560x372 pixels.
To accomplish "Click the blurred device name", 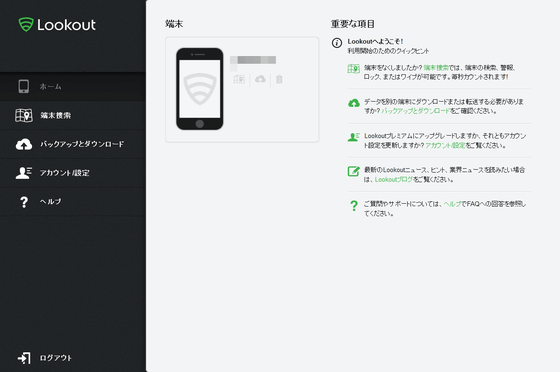I will tap(253, 60).
